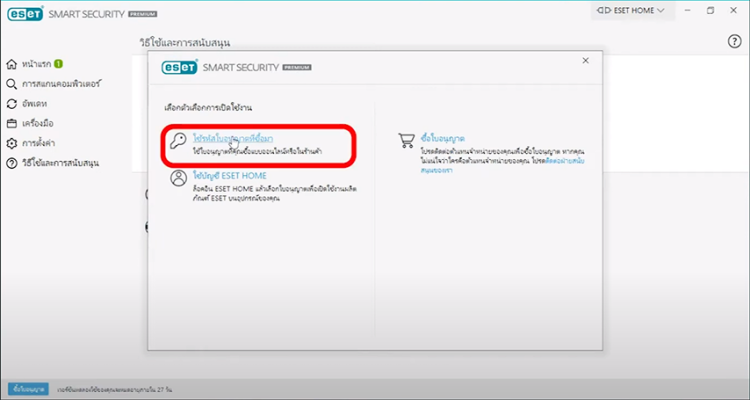Click the green notification badge on Home
Image resolution: width=750 pixels, height=400 pixels.
coord(58,64)
